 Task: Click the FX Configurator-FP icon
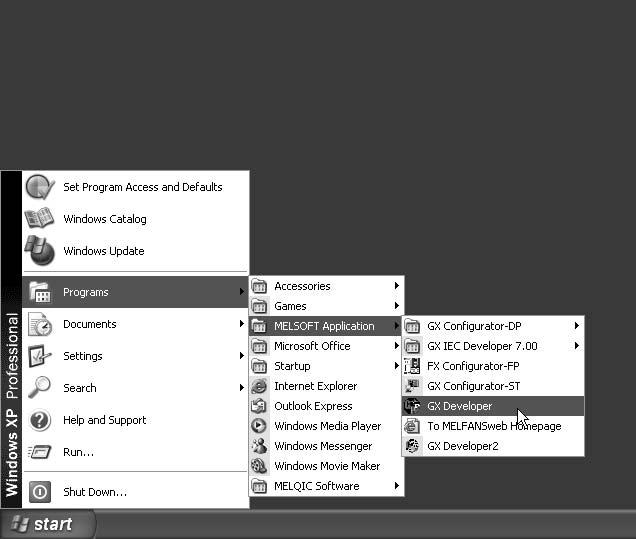412,366
